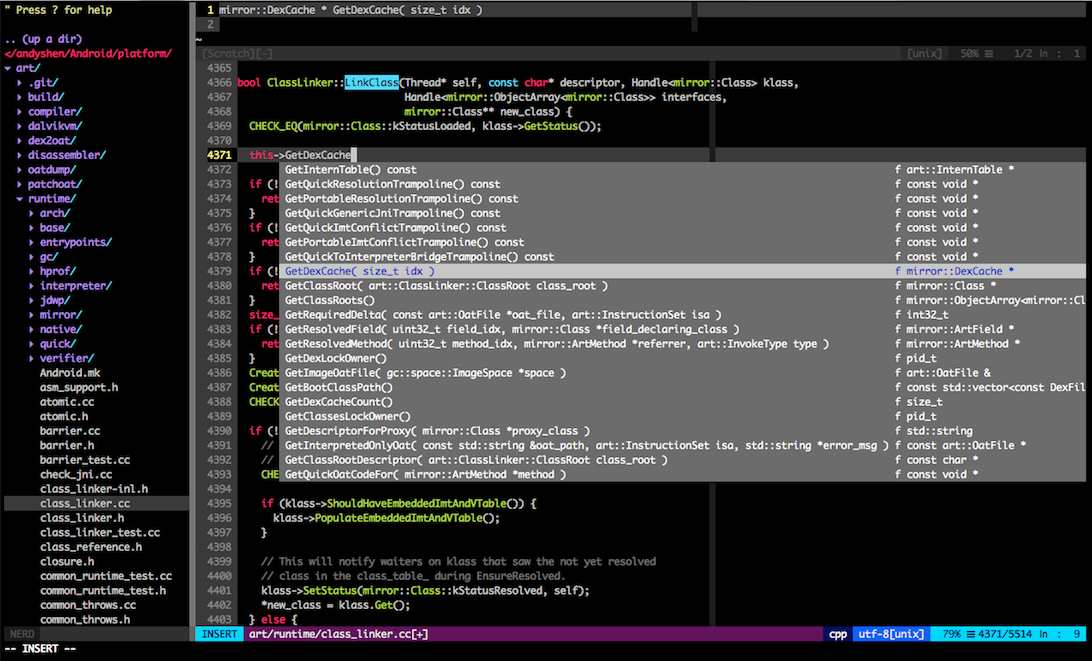The width and height of the screenshot is (1092, 661).
Task: Click the Press ? for help hint
Action: pos(58,10)
